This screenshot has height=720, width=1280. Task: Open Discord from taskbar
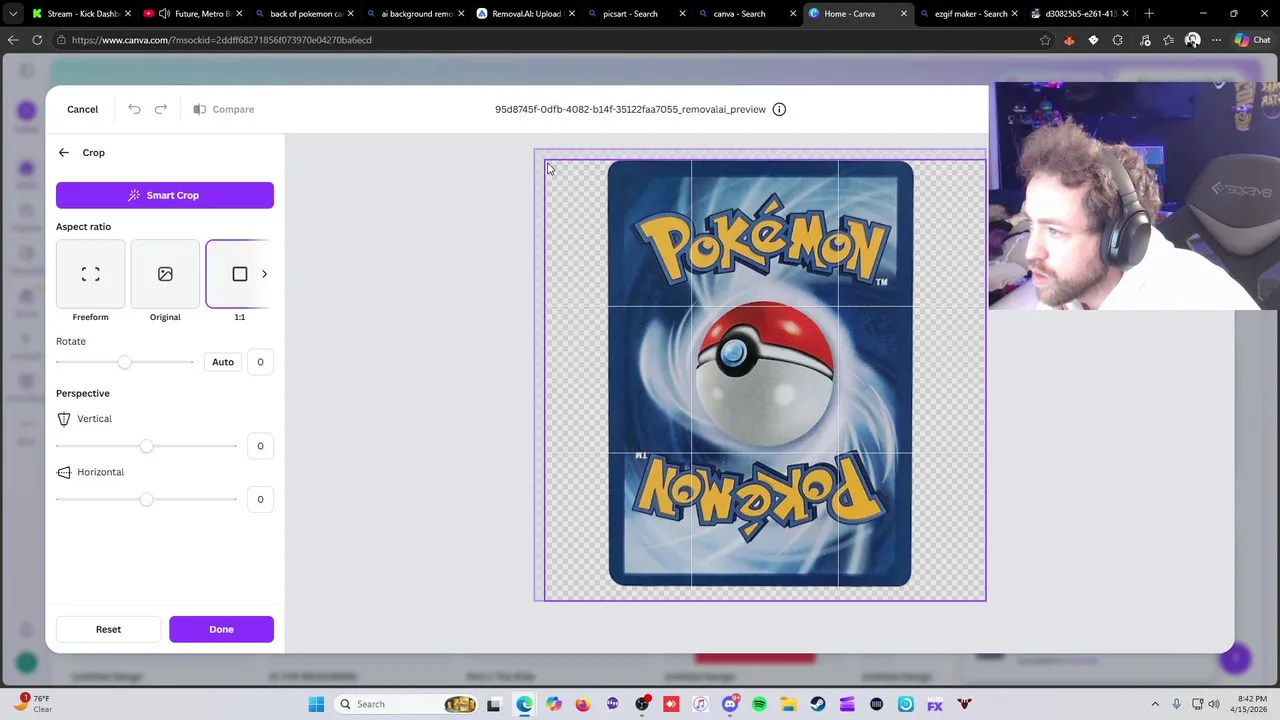pos(730,704)
